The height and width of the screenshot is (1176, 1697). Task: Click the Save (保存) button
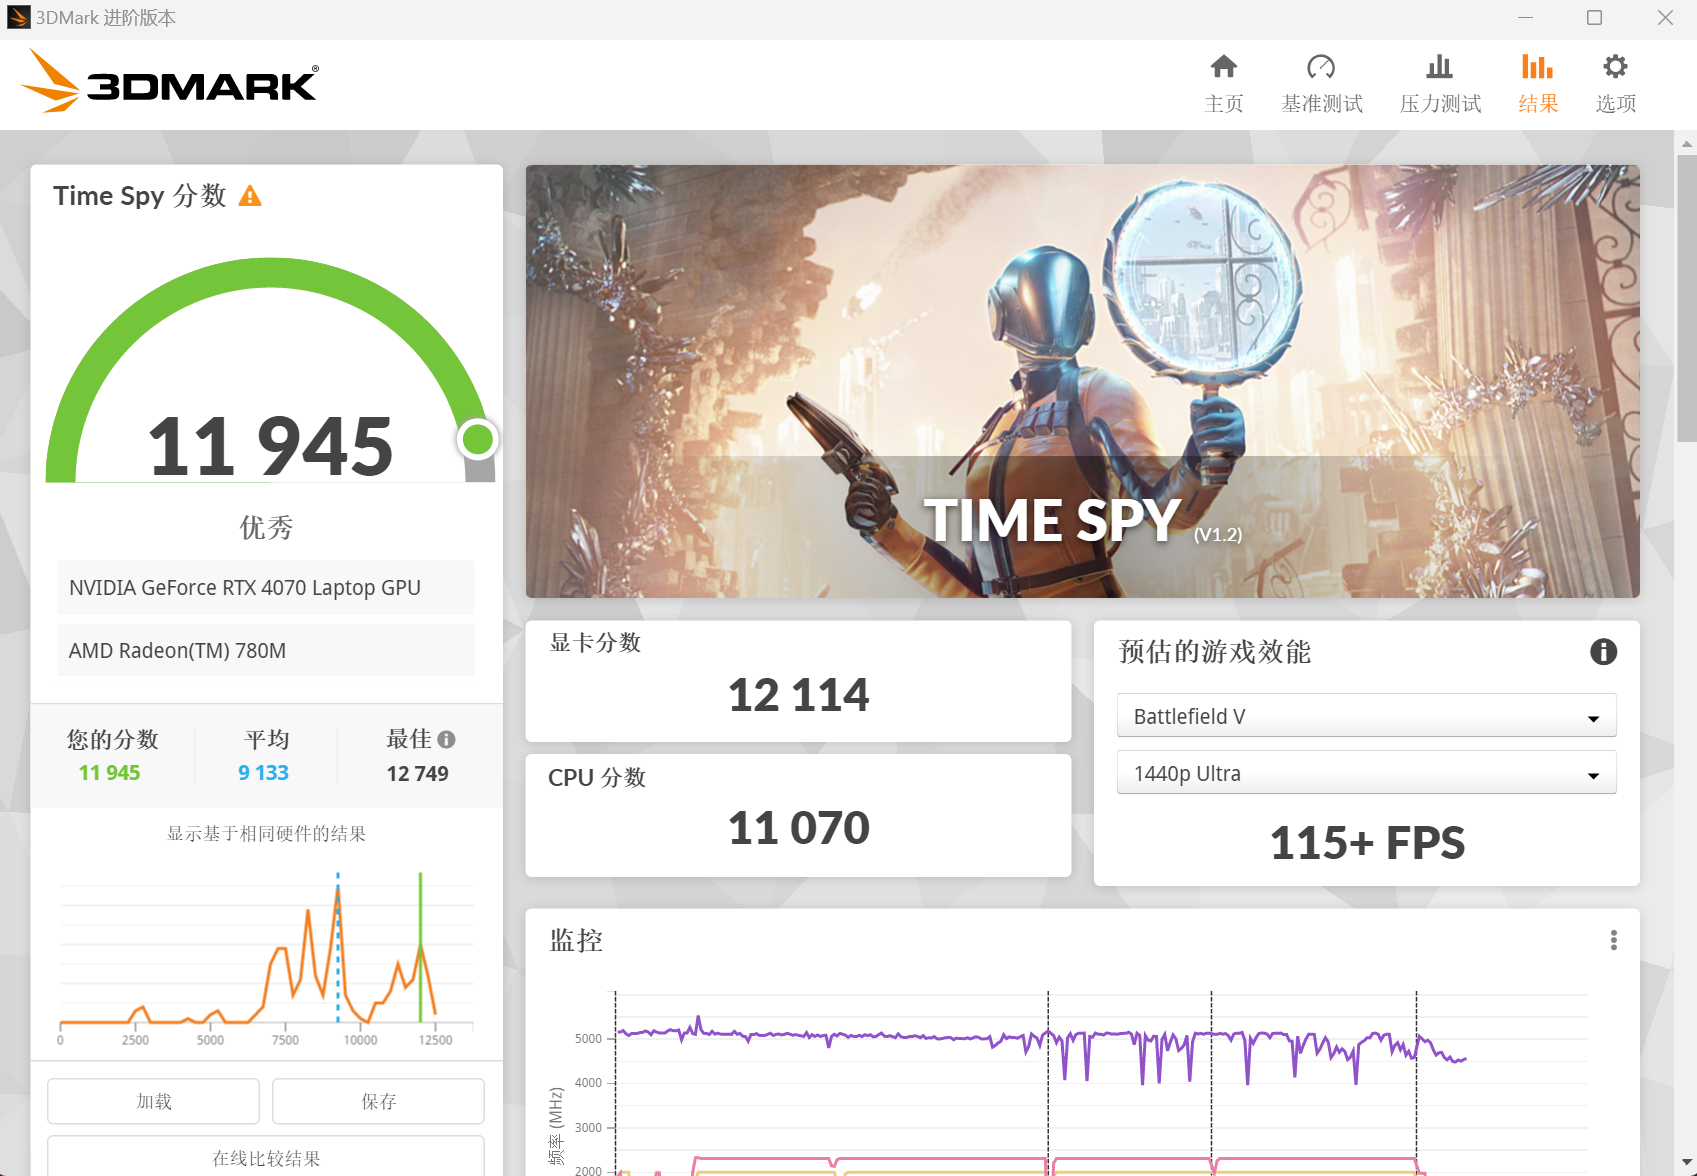coord(378,1101)
